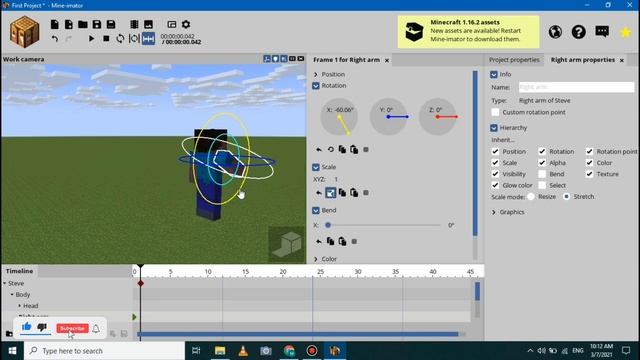The image size is (640, 360).
Task: Click the second document icon beside New project
Action: pyautogui.click(x=69, y=24)
